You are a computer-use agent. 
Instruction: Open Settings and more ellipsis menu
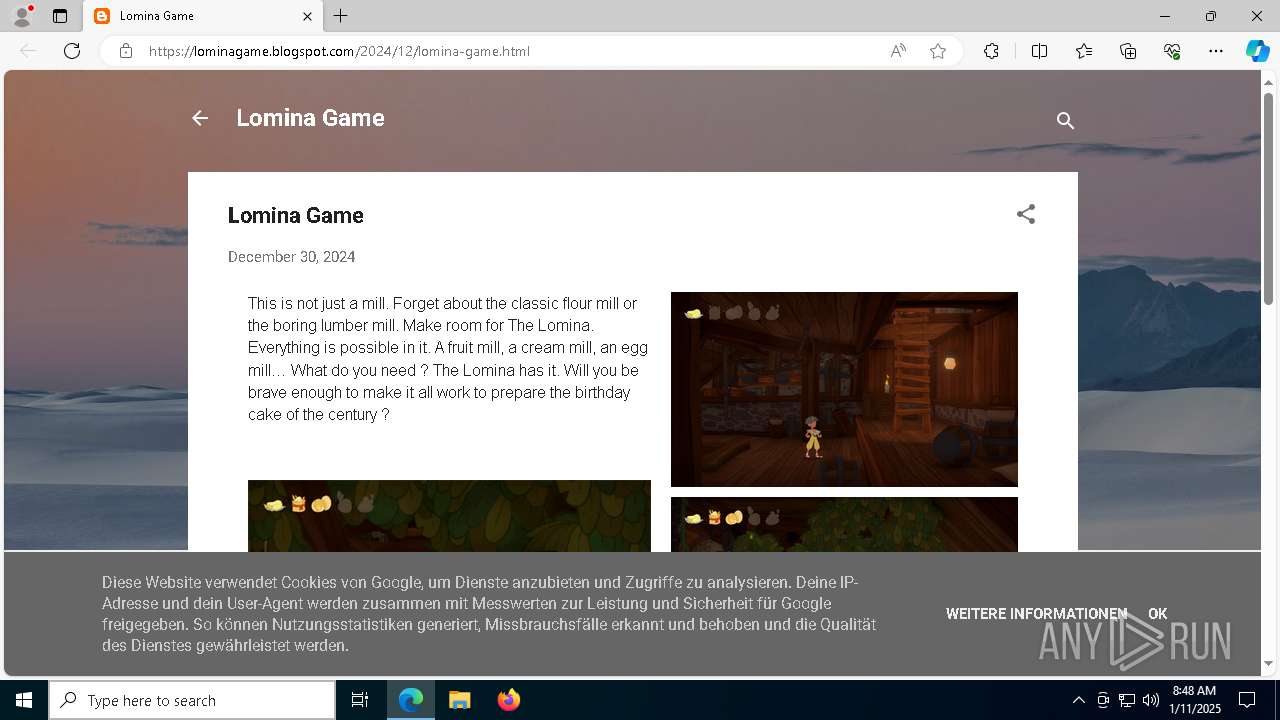[x=1216, y=51]
